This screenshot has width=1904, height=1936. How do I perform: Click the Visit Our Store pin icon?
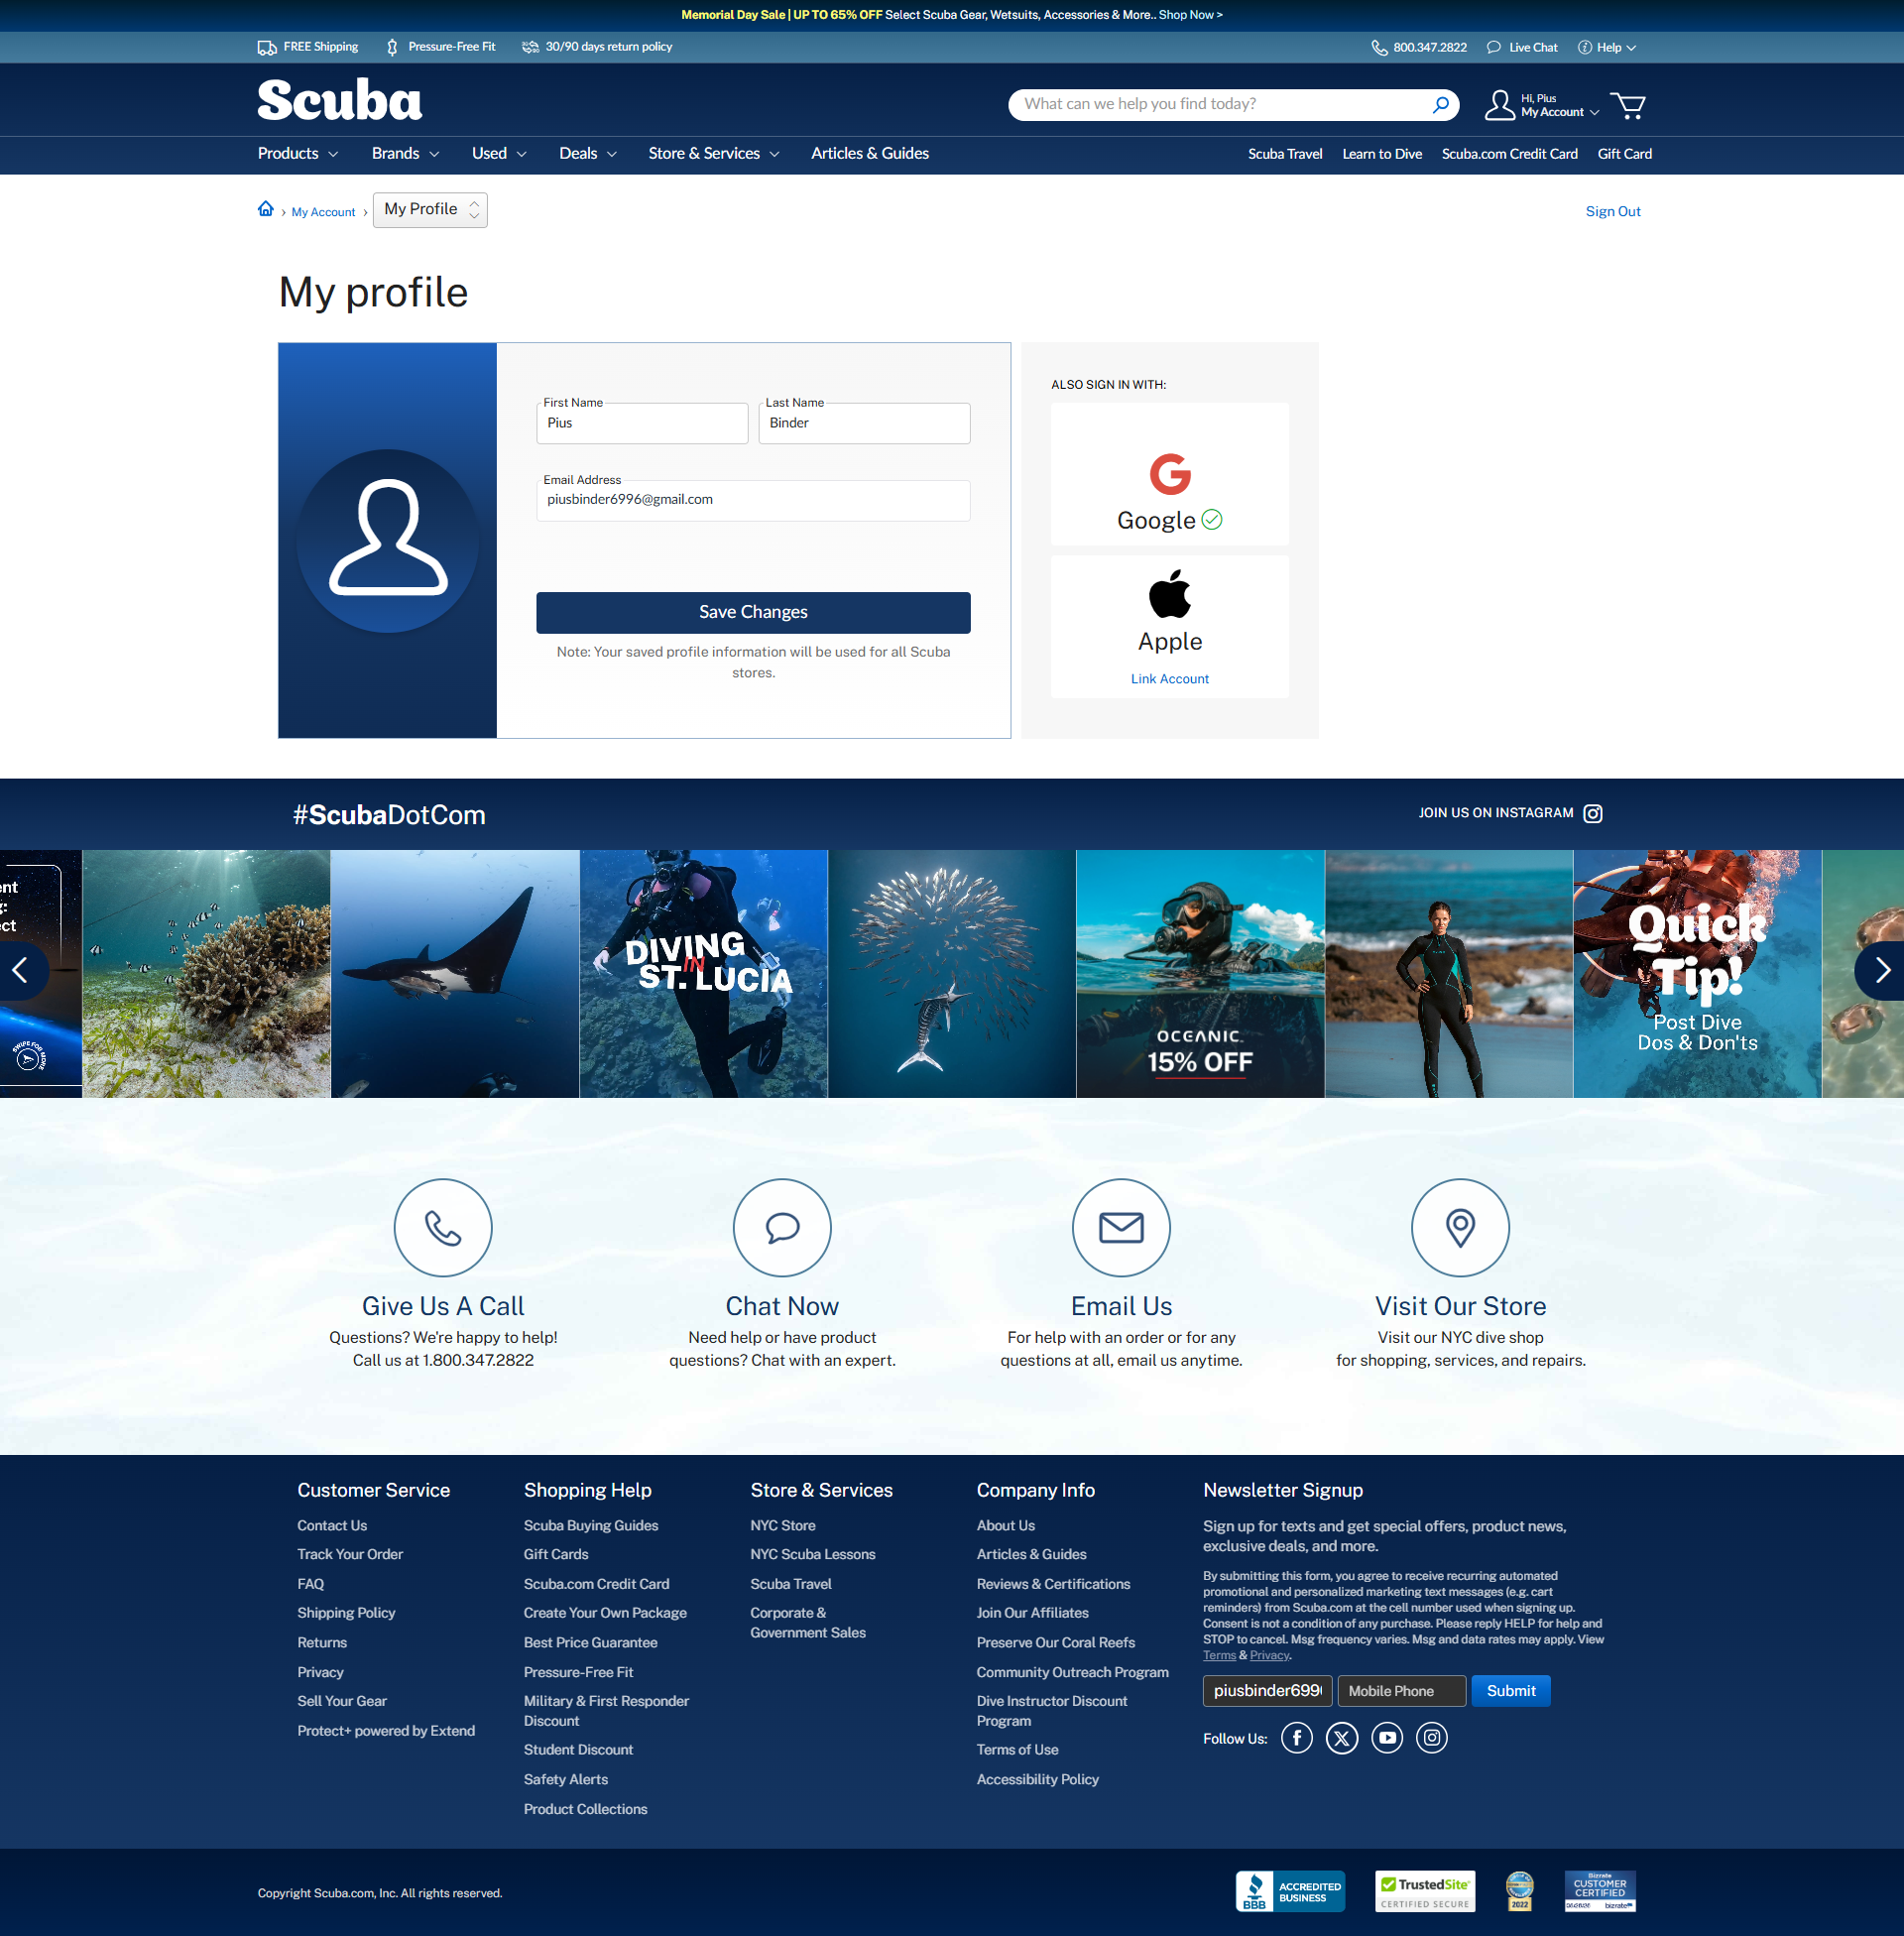pyautogui.click(x=1460, y=1227)
